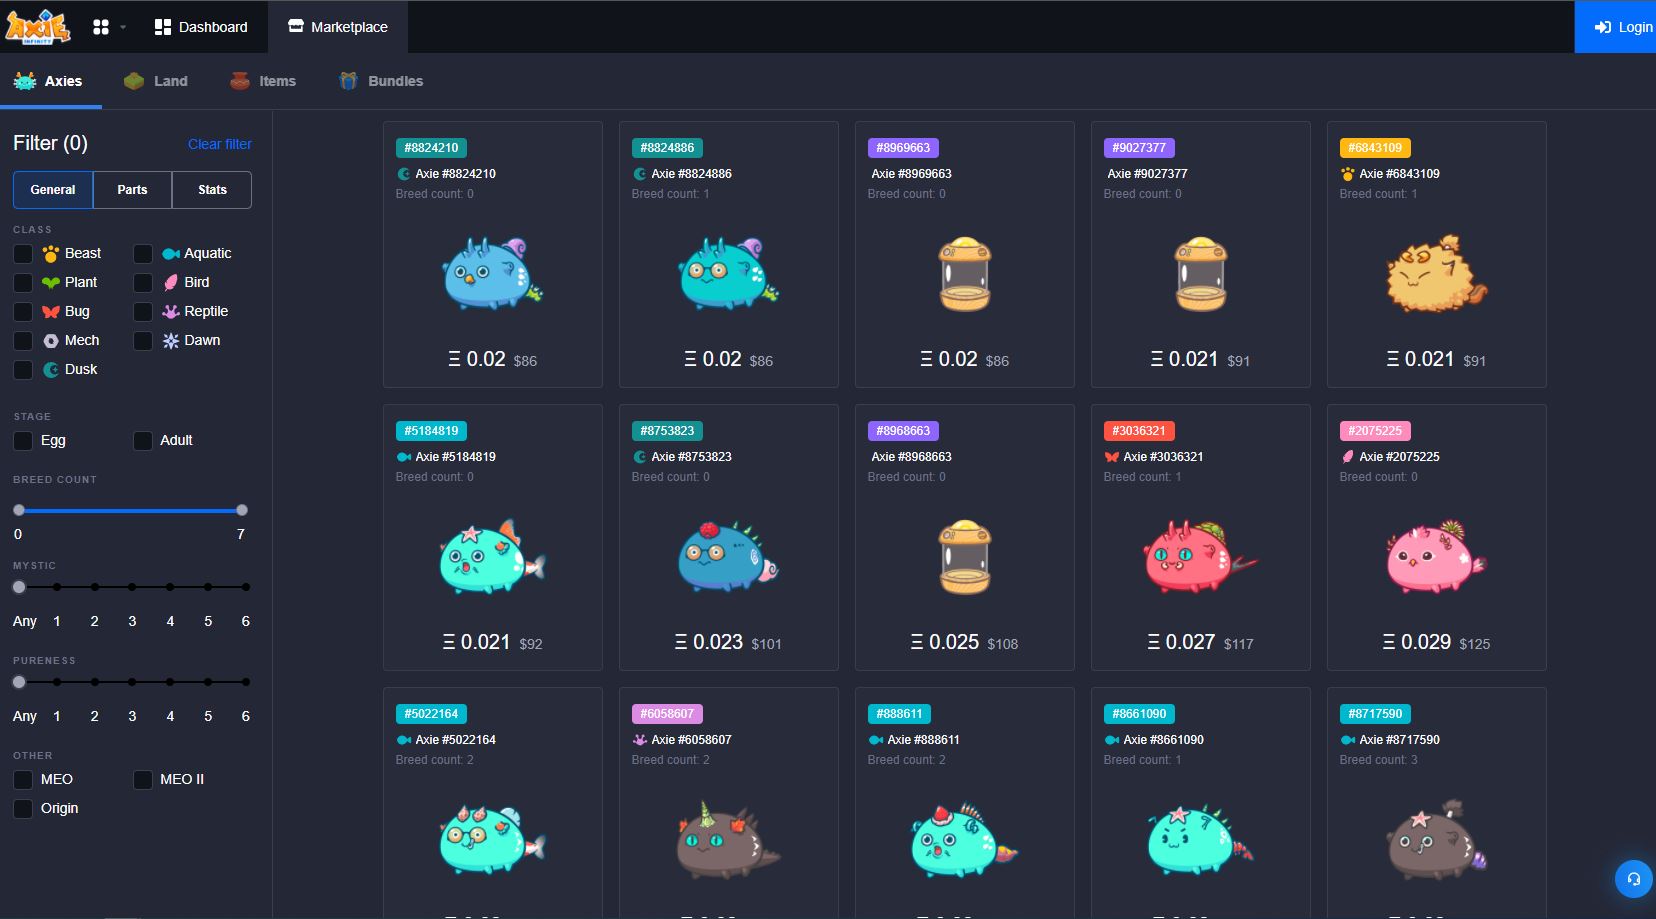Click the #8824210 ID badge
Screen dimensions: 1656x919
432,148
